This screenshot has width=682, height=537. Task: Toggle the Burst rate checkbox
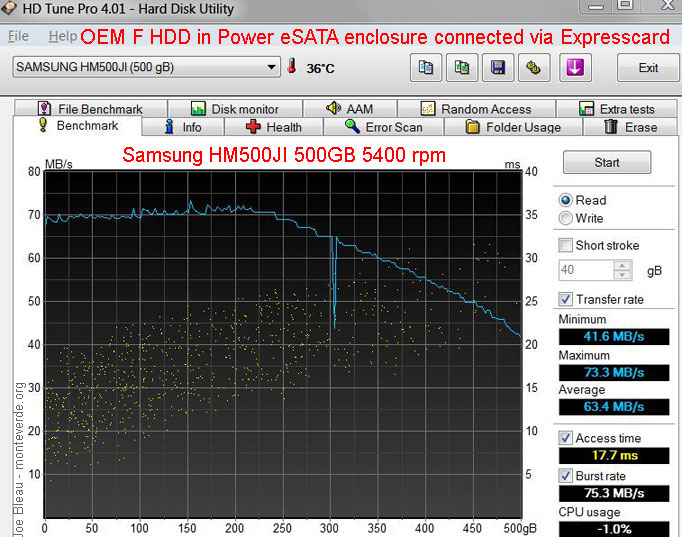565,476
